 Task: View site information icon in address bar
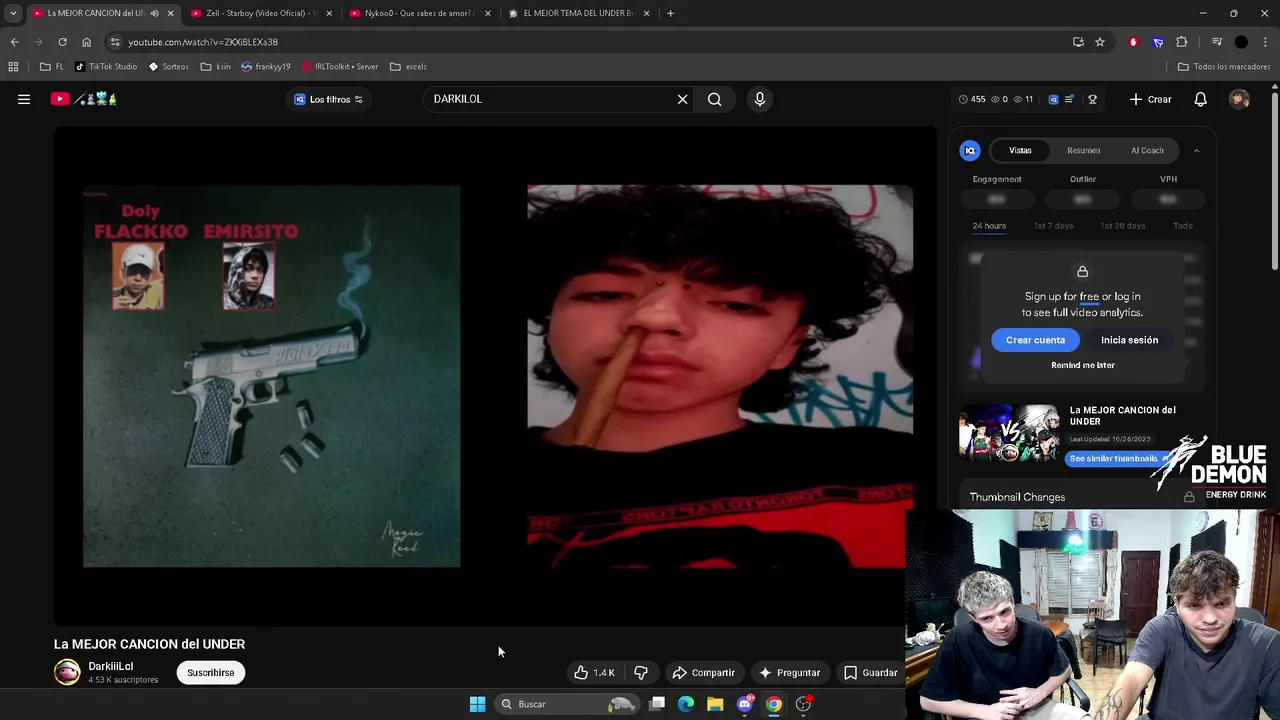point(115,42)
